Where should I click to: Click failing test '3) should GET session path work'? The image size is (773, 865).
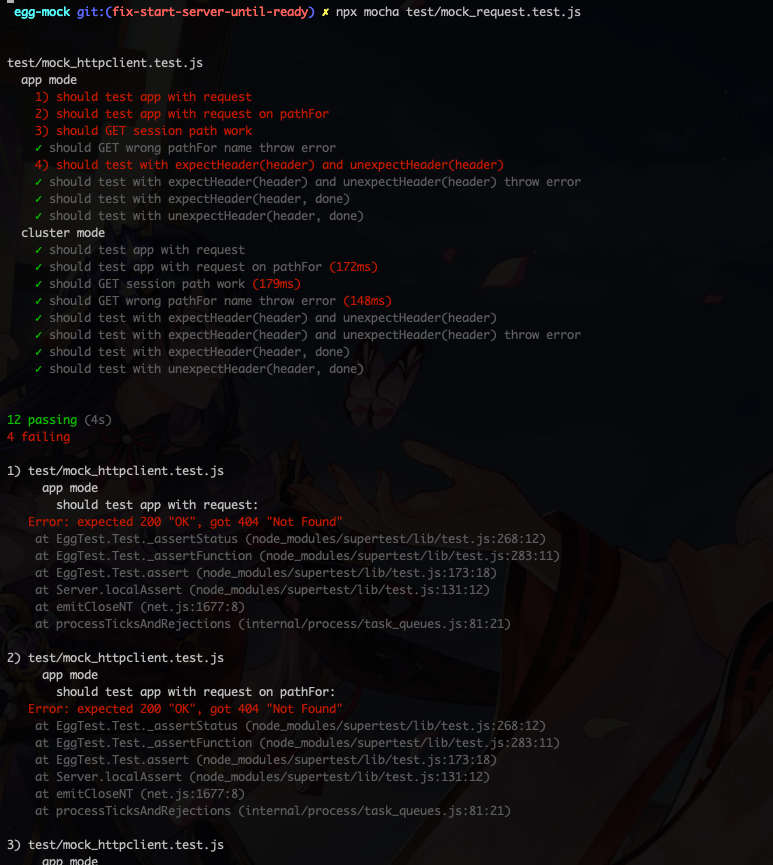point(143,131)
